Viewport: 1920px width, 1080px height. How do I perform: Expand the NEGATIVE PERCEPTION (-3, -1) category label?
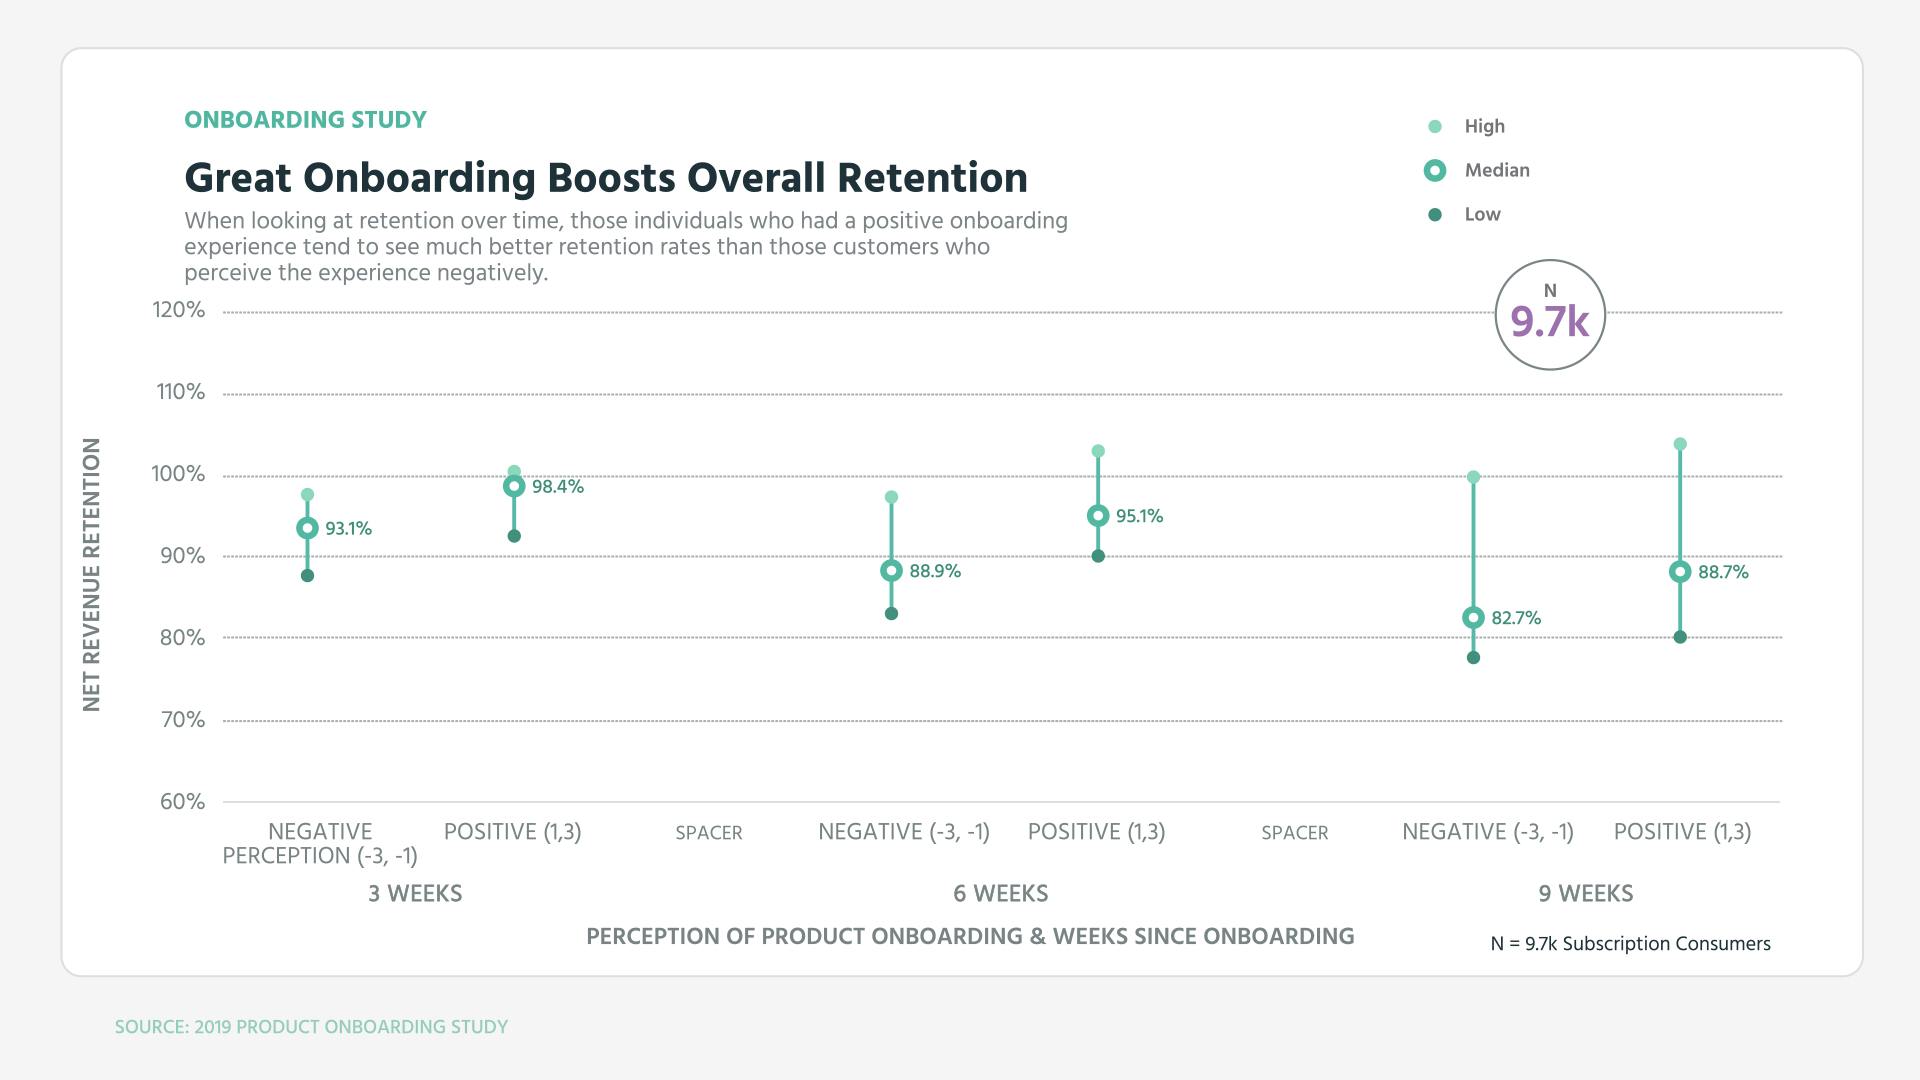[x=318, y=843]
